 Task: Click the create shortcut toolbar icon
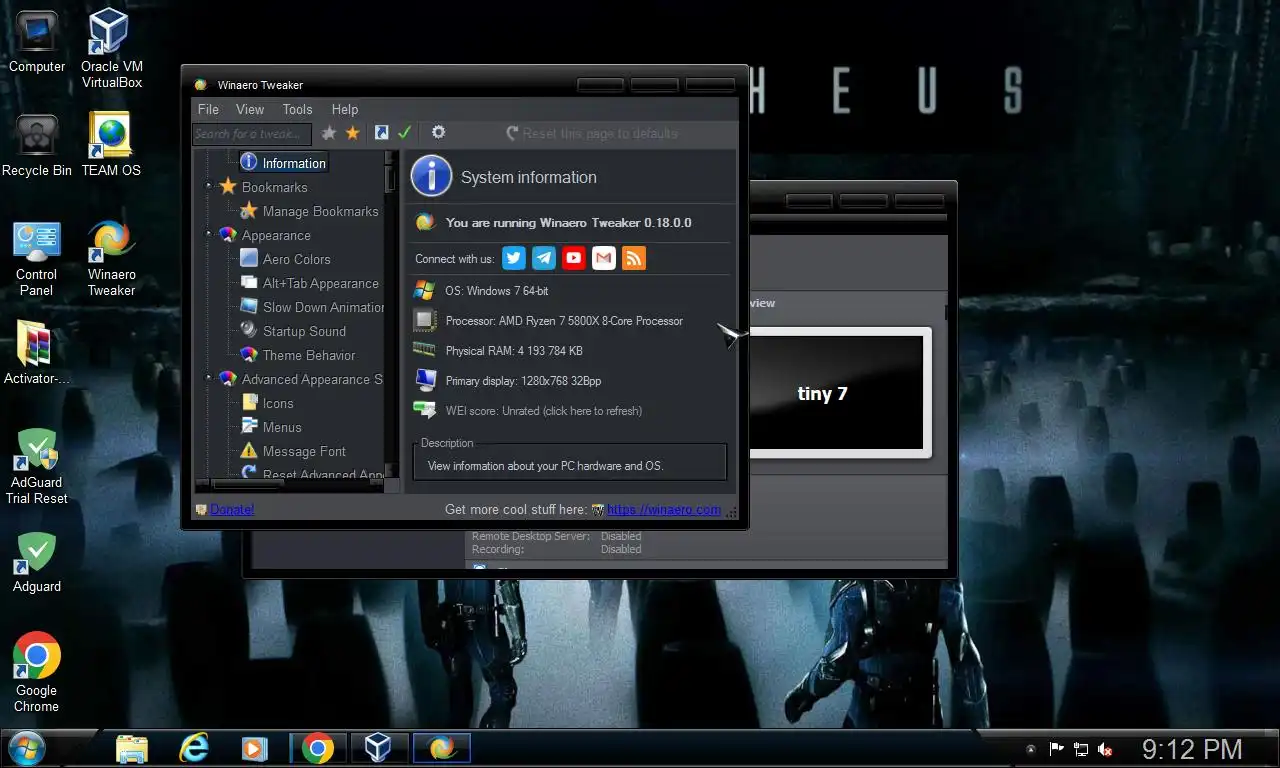click(x=381, y=133)
